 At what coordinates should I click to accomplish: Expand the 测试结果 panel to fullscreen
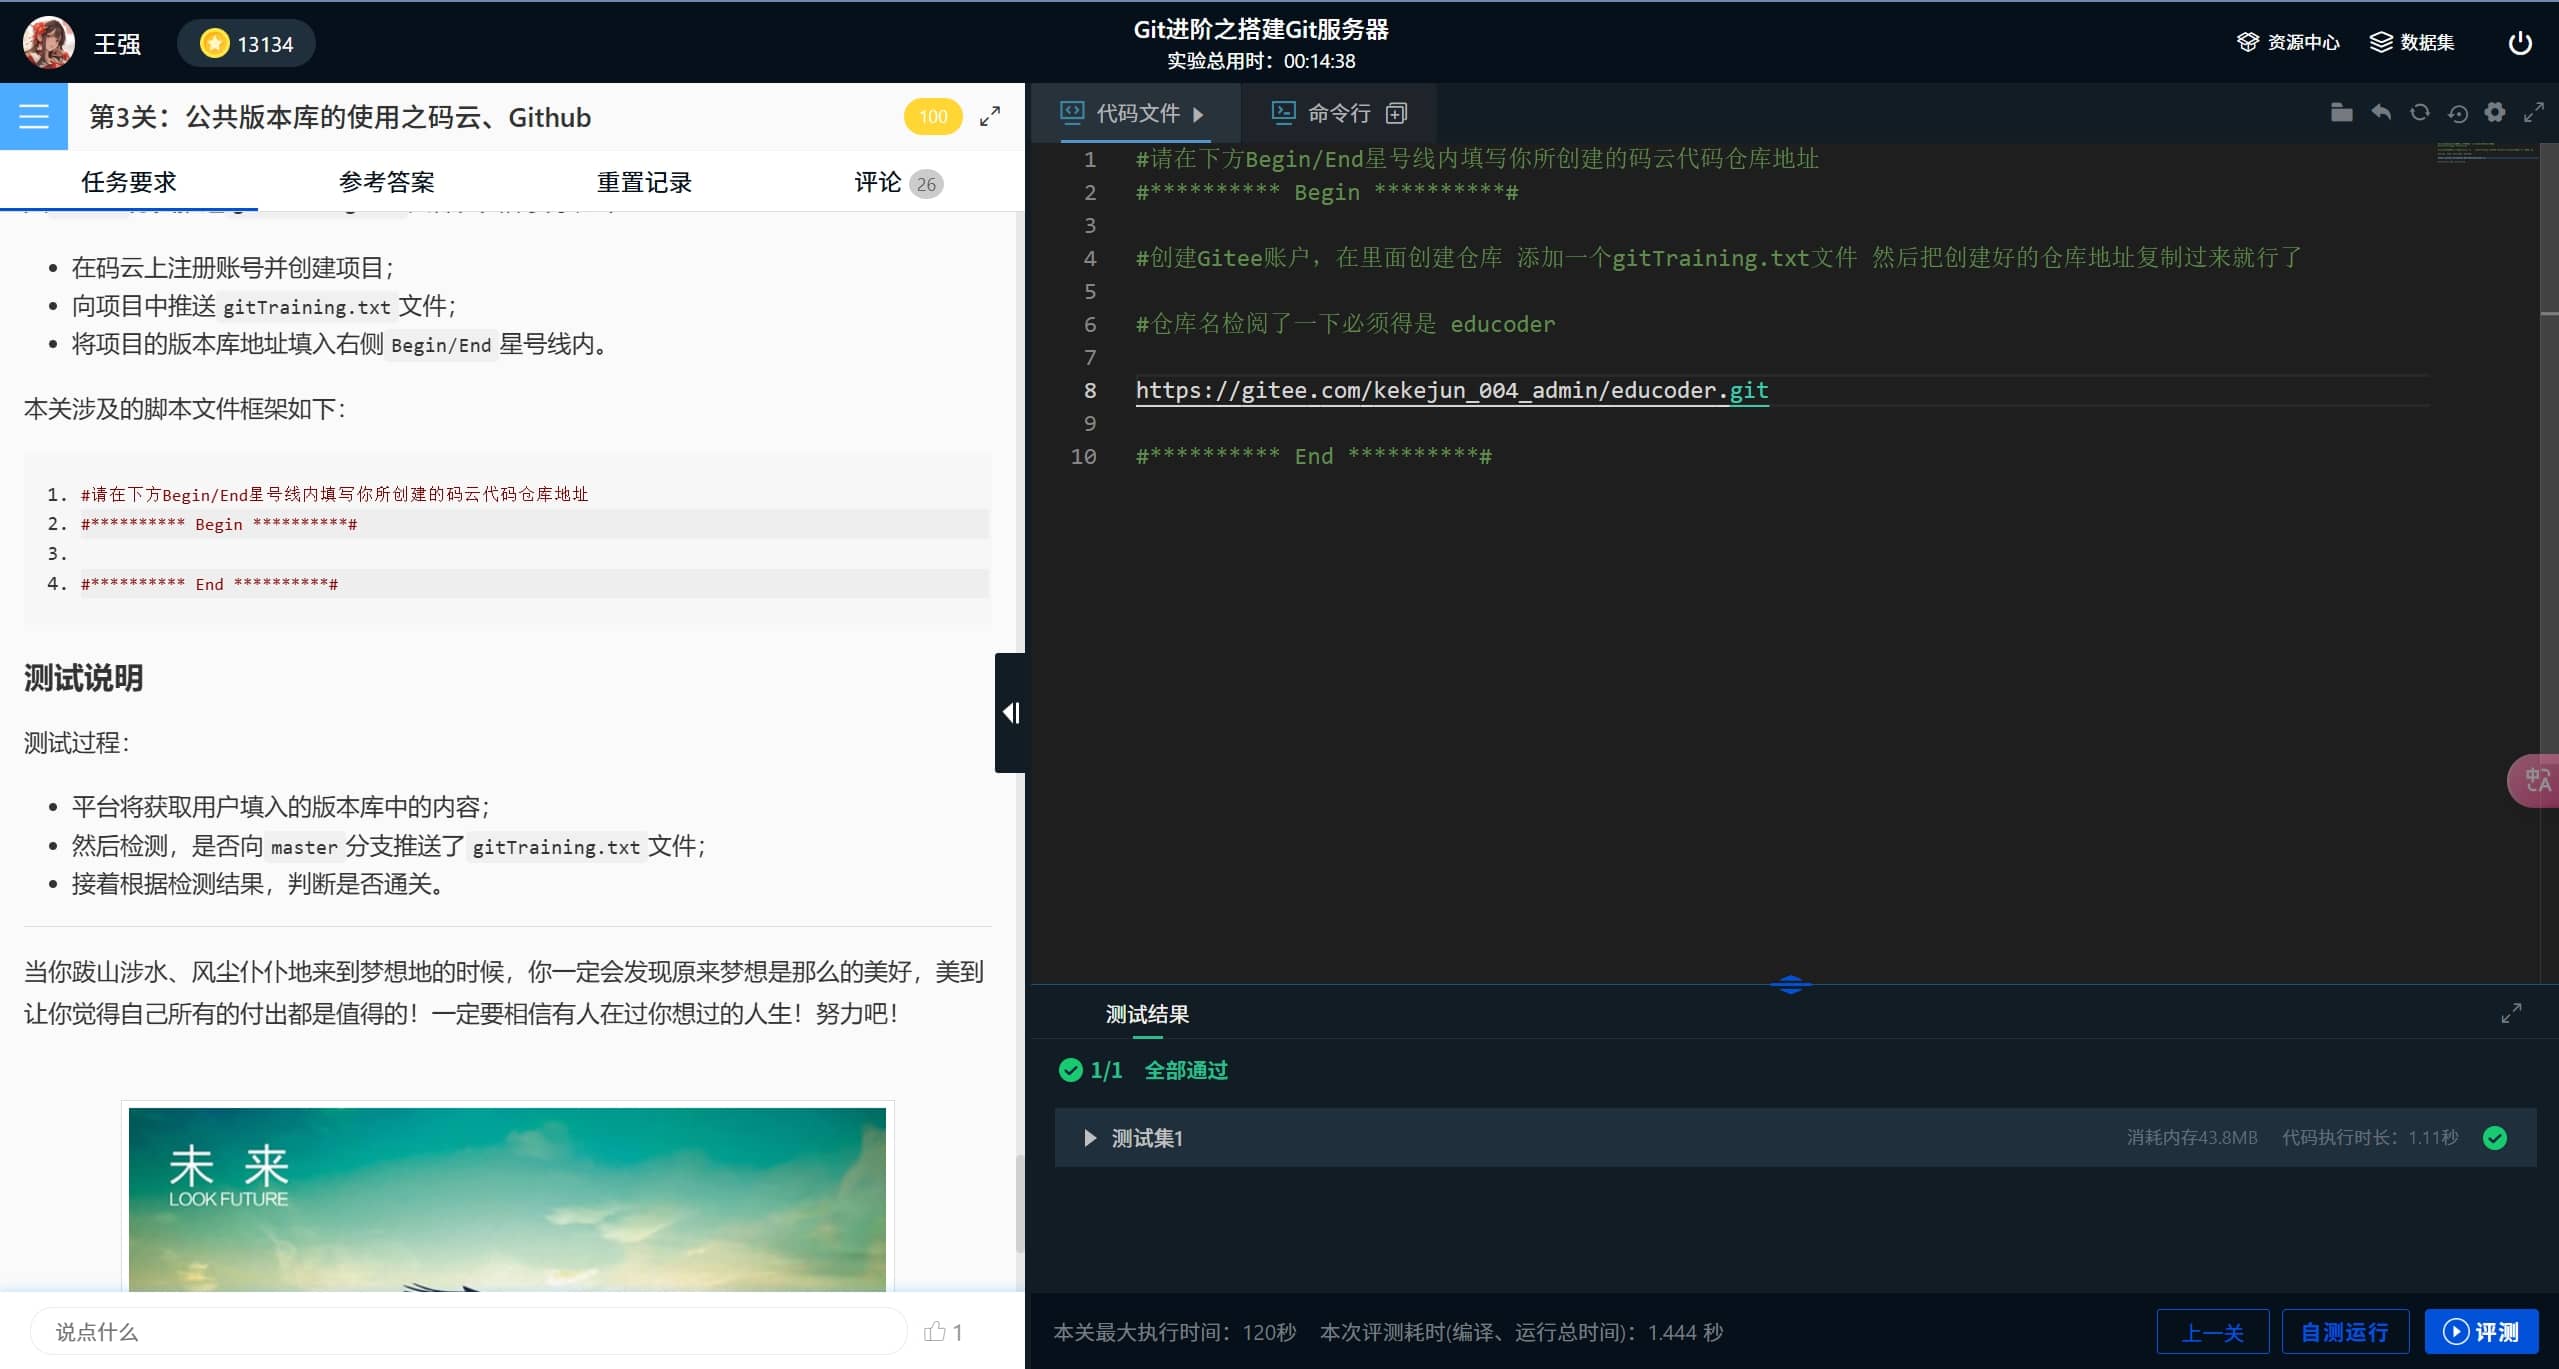(x=2511, y=1013)
